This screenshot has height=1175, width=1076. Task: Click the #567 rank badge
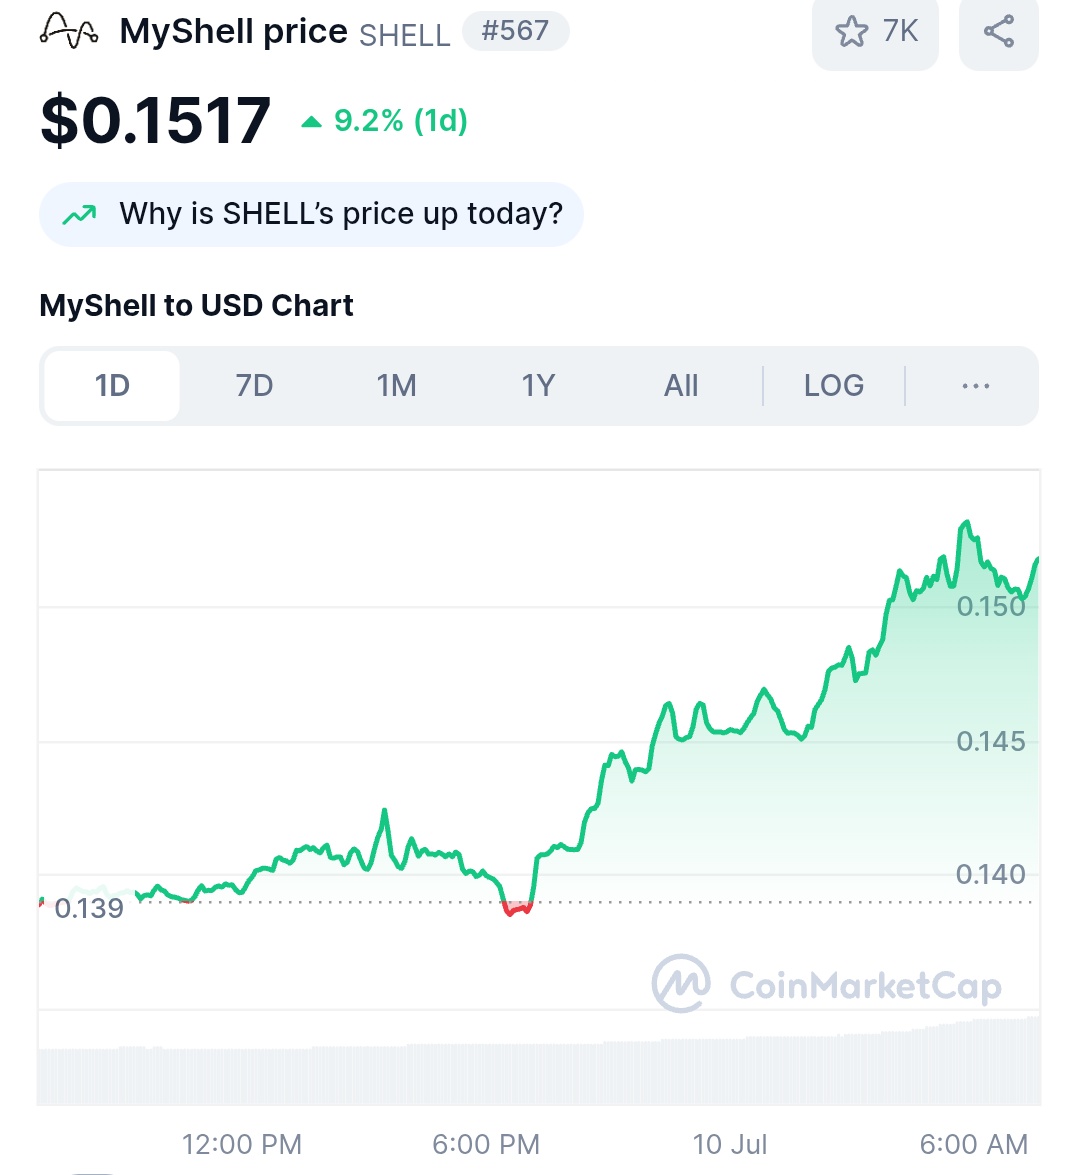[x=516, y=31]
